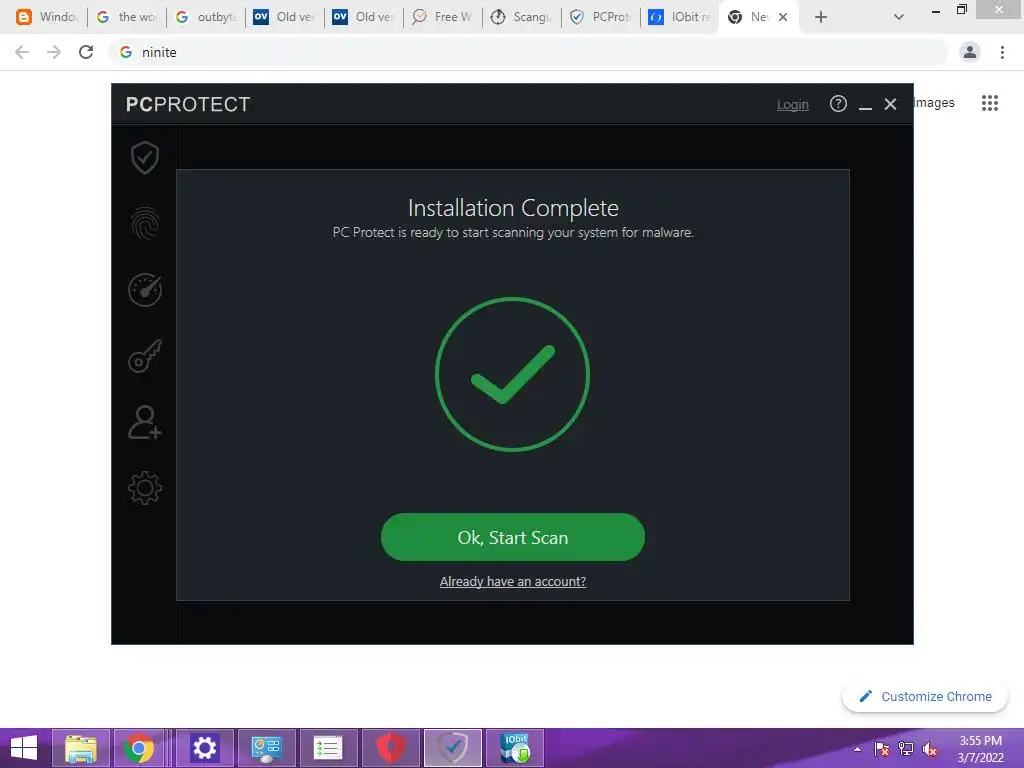Click the Images link on Google page
Viewport: 1024px width, 768px height.
[x=934, y=103]
